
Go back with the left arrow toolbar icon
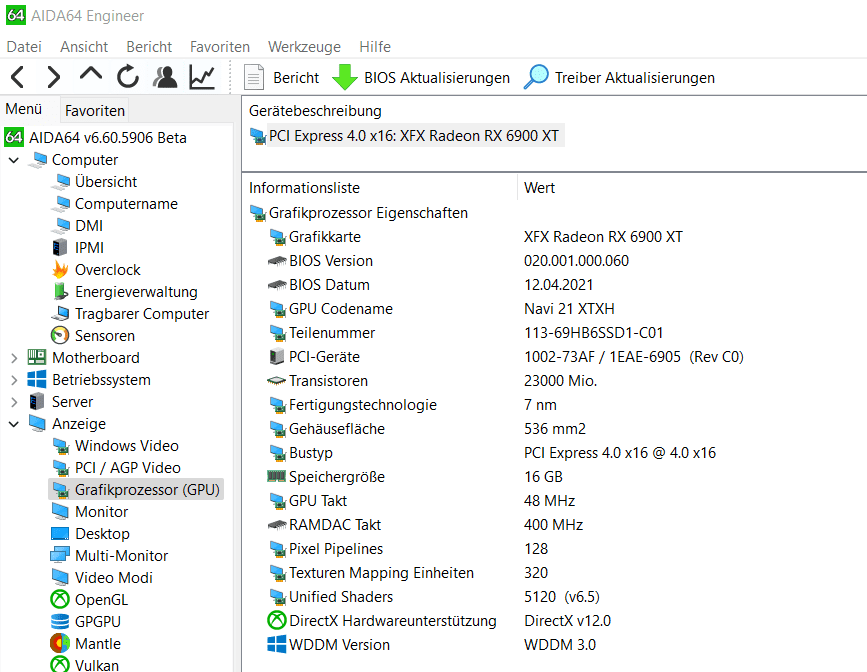(18, 77)
